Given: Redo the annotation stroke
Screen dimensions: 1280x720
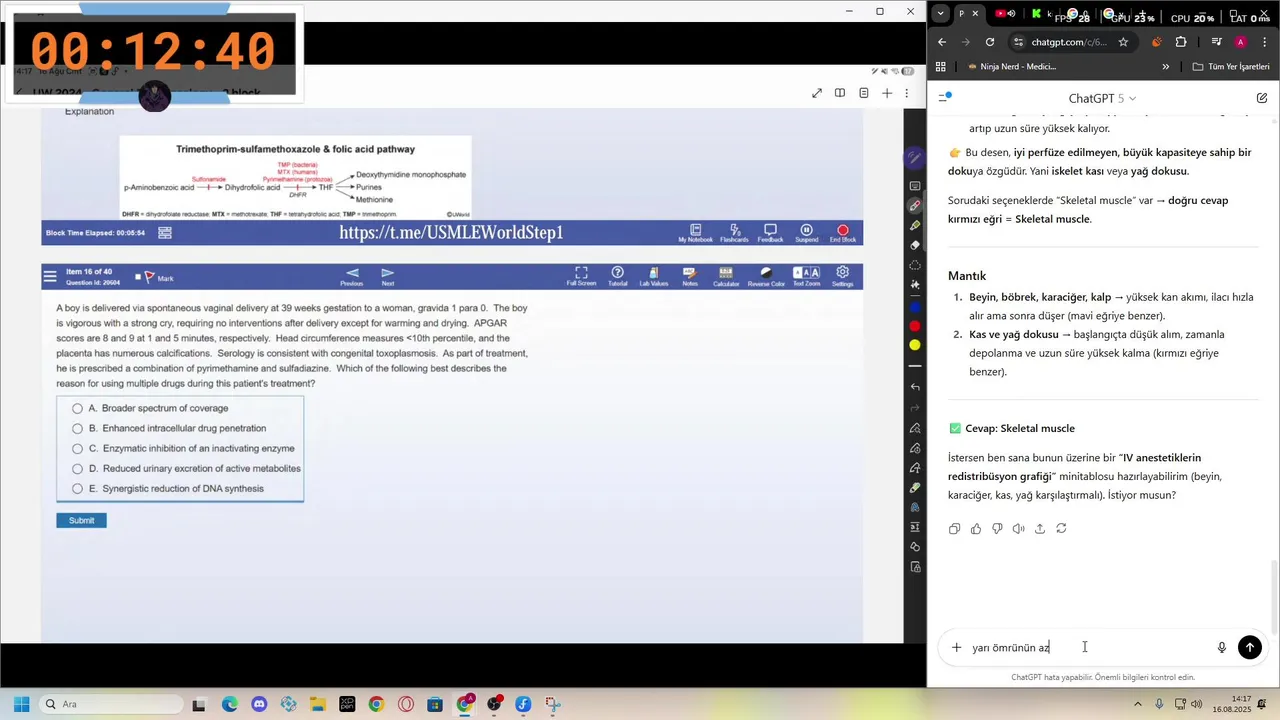Looking at the screenshot, I should pos(915,407).
